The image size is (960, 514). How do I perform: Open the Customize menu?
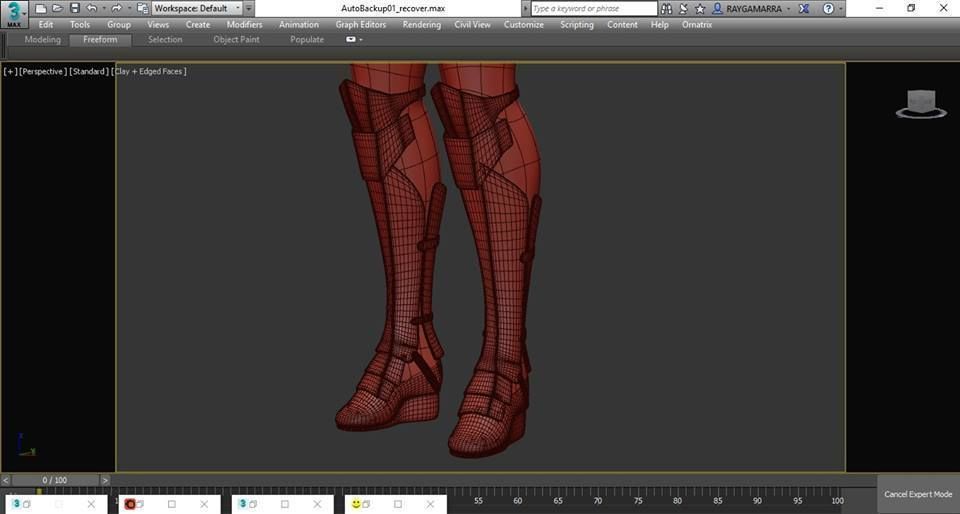click(x=523, y=24)
